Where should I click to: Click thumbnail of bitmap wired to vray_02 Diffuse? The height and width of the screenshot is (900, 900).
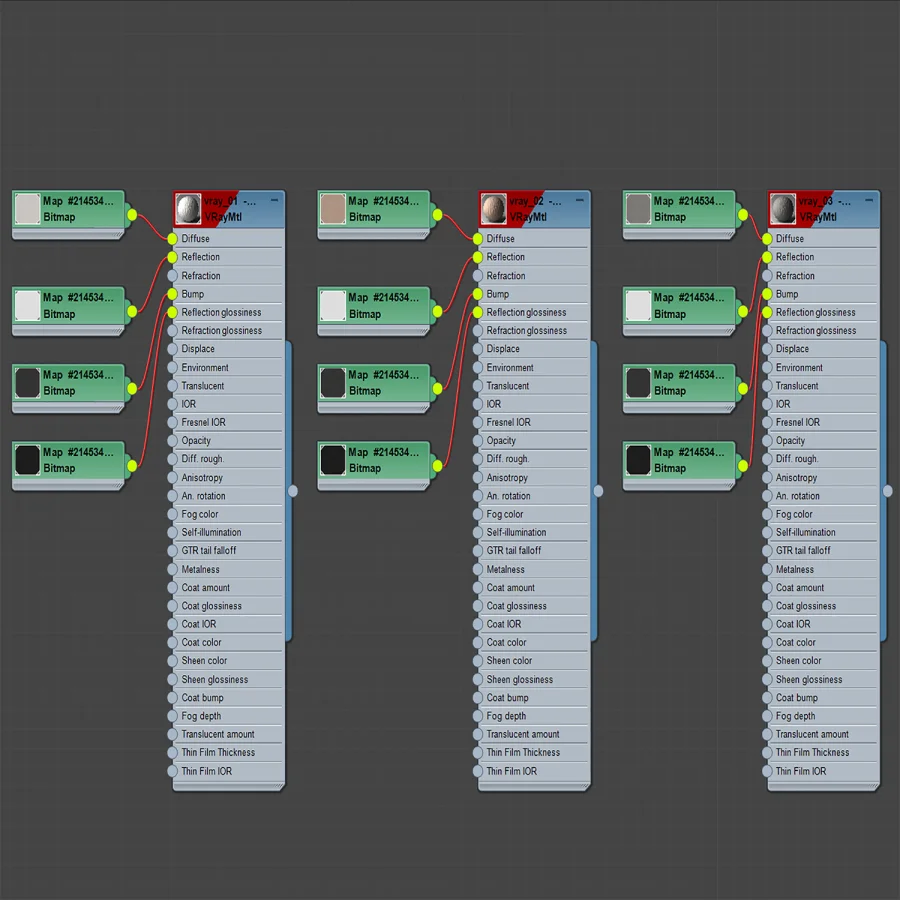click(332, 208)
